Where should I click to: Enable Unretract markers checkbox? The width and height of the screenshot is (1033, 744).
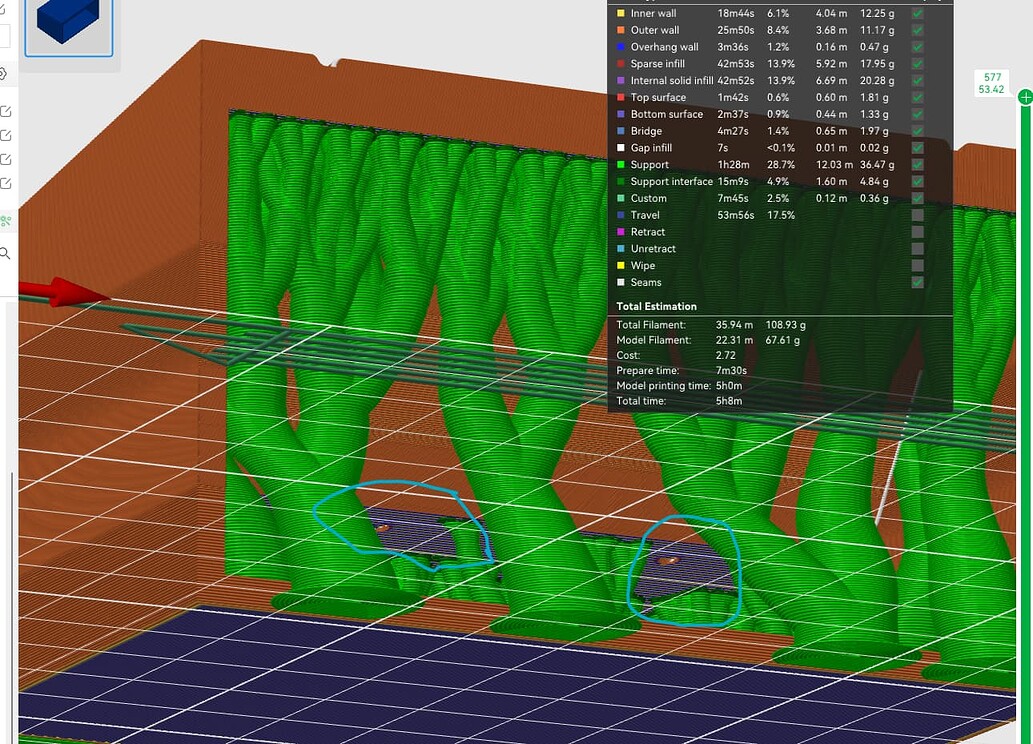(917, 248)
